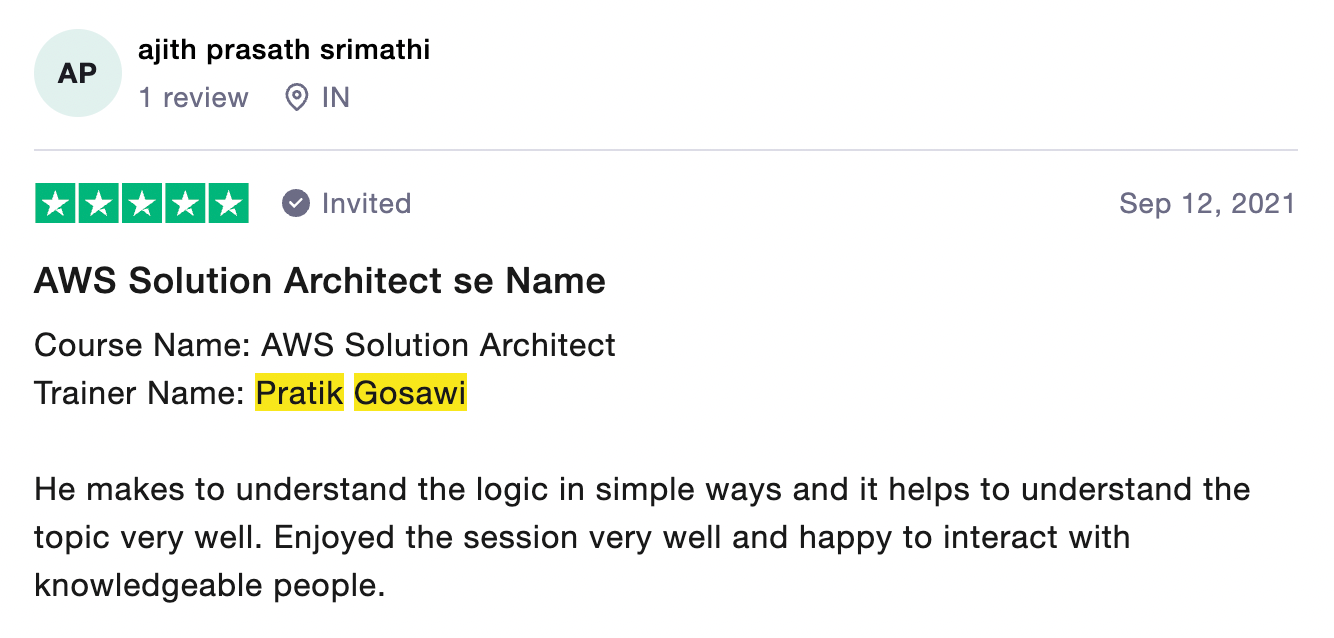The height and width of the screenshot is (638, 1334).
Task: Click the Invited label text
Action: [366, 204]
